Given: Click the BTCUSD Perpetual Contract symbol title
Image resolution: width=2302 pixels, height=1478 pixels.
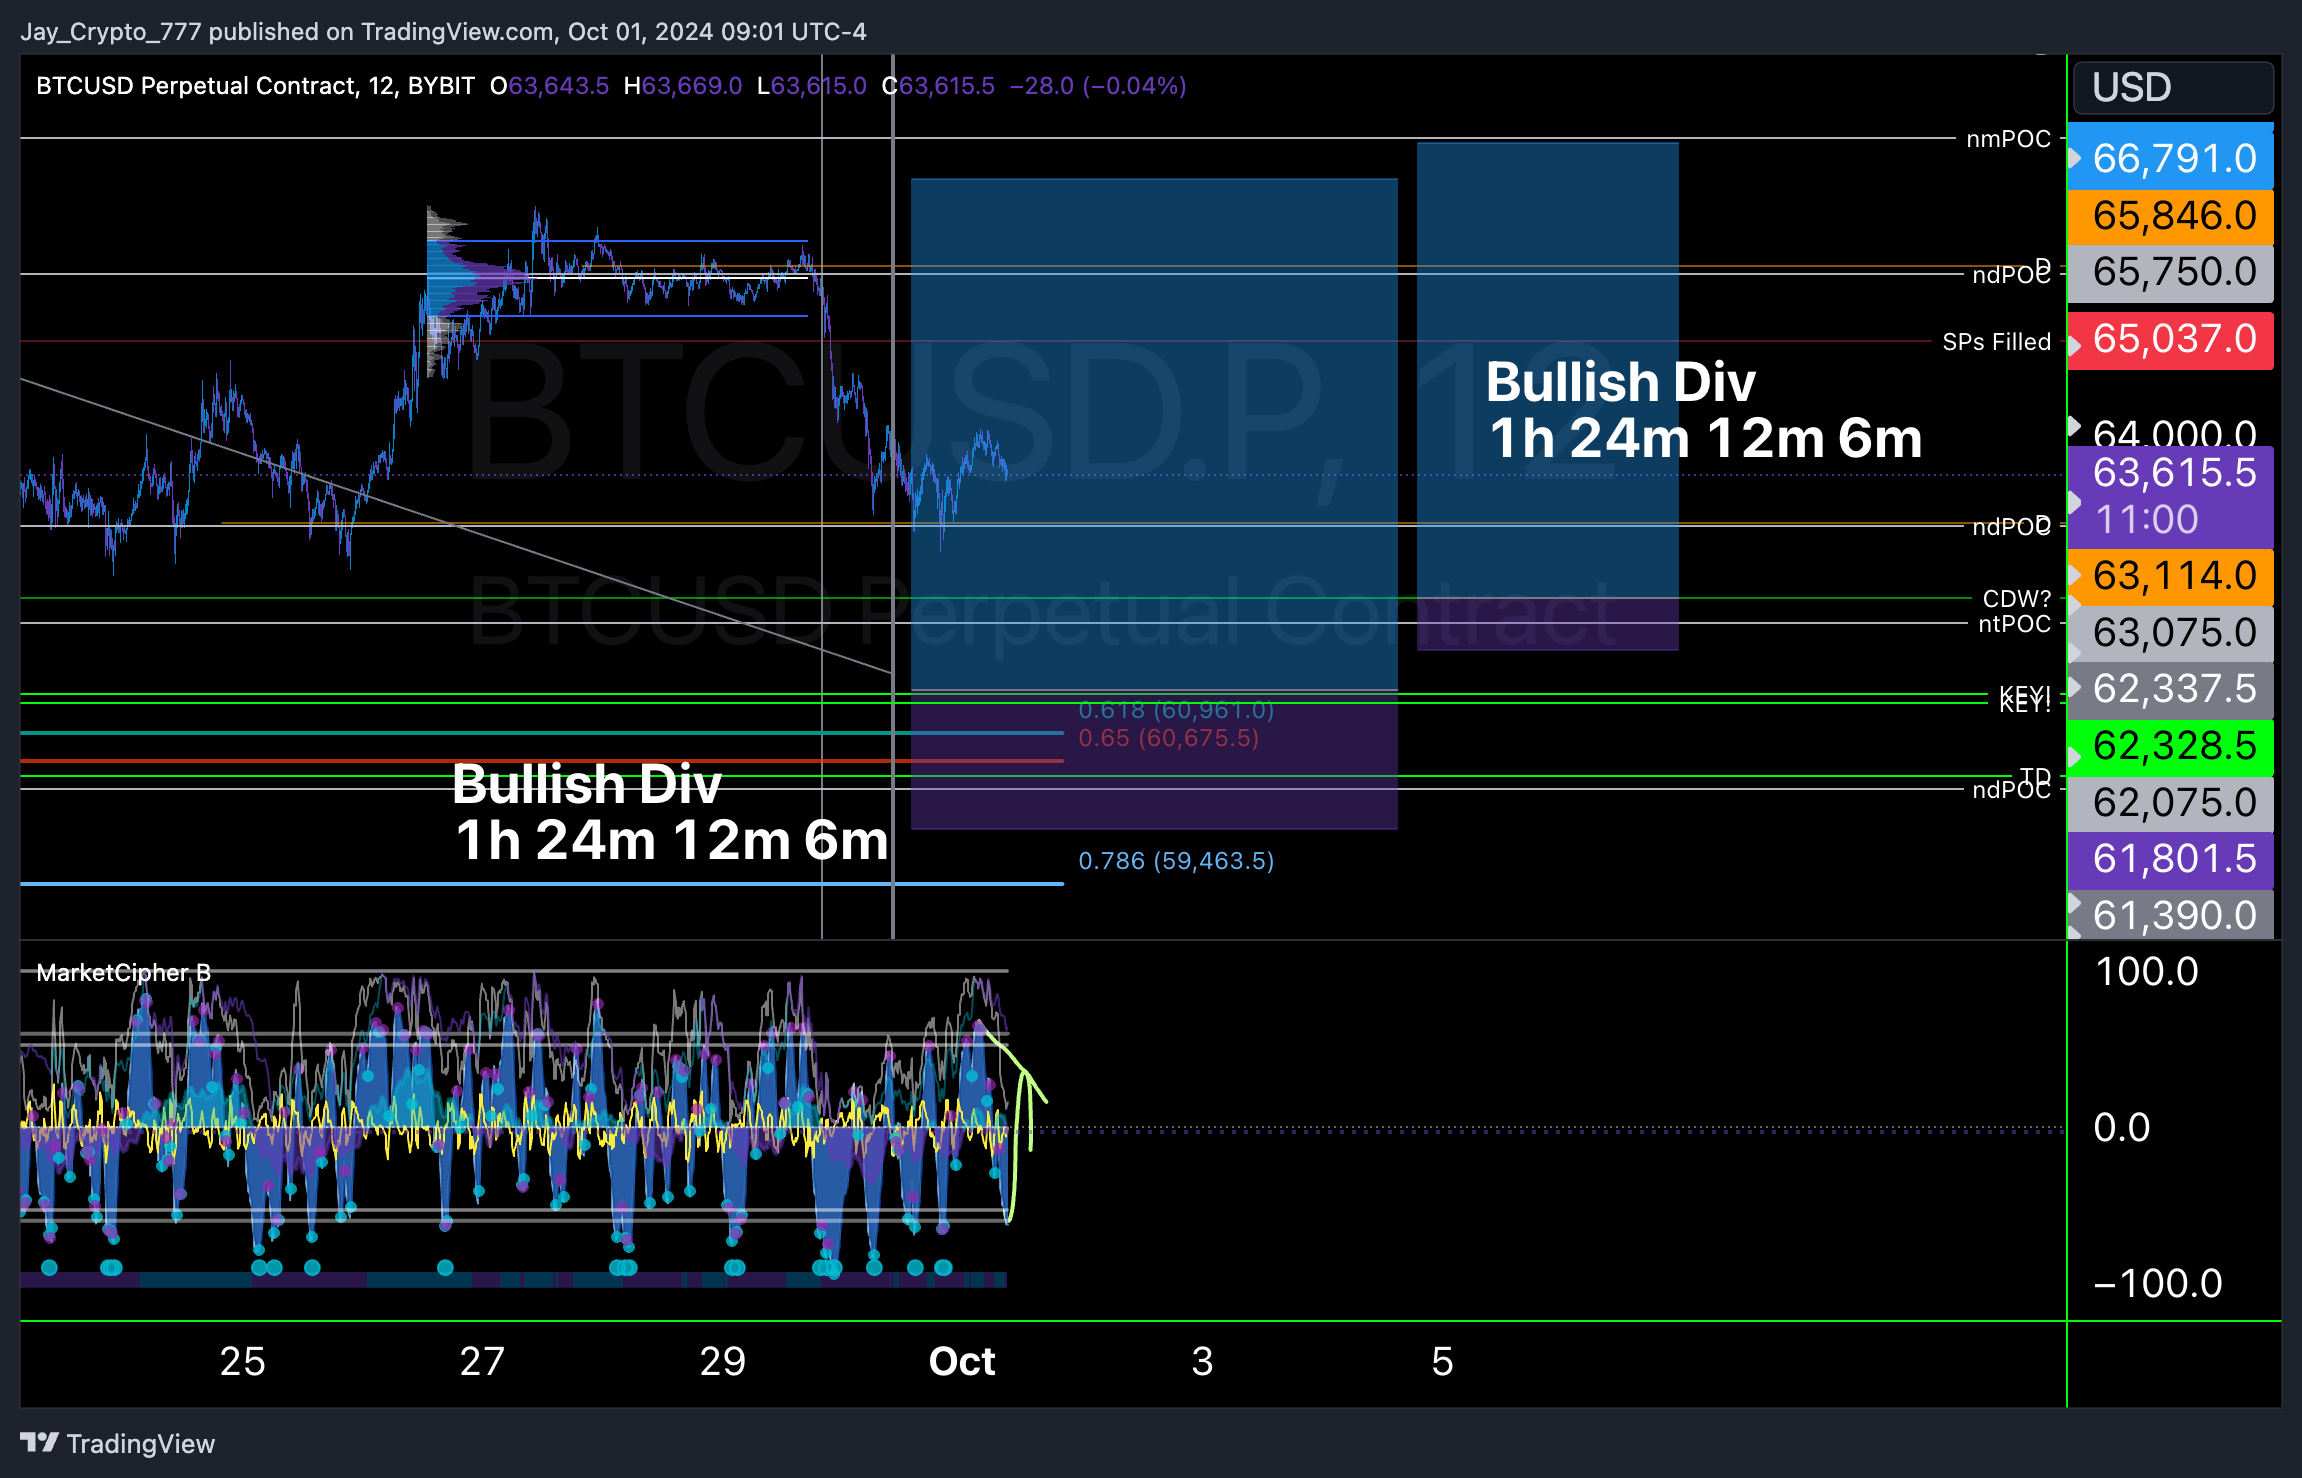Looking at the screenshot, I should tap(196, 86).
